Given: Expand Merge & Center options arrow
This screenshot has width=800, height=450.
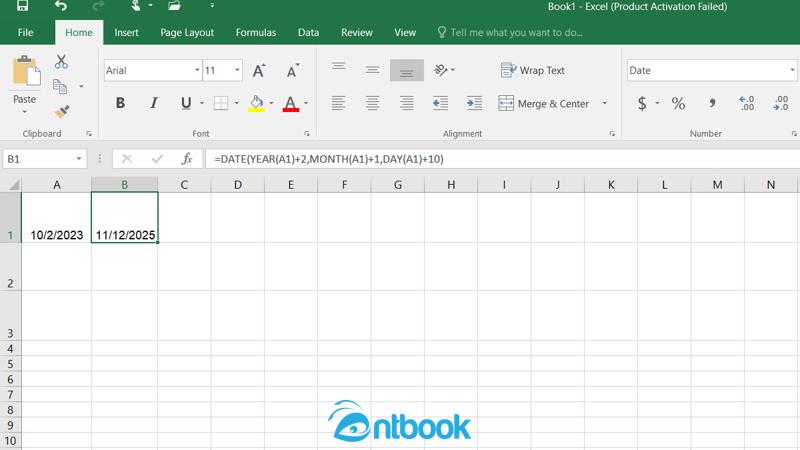Looking at the screenshot, I should pyautogui.click(x=605, y=104).
